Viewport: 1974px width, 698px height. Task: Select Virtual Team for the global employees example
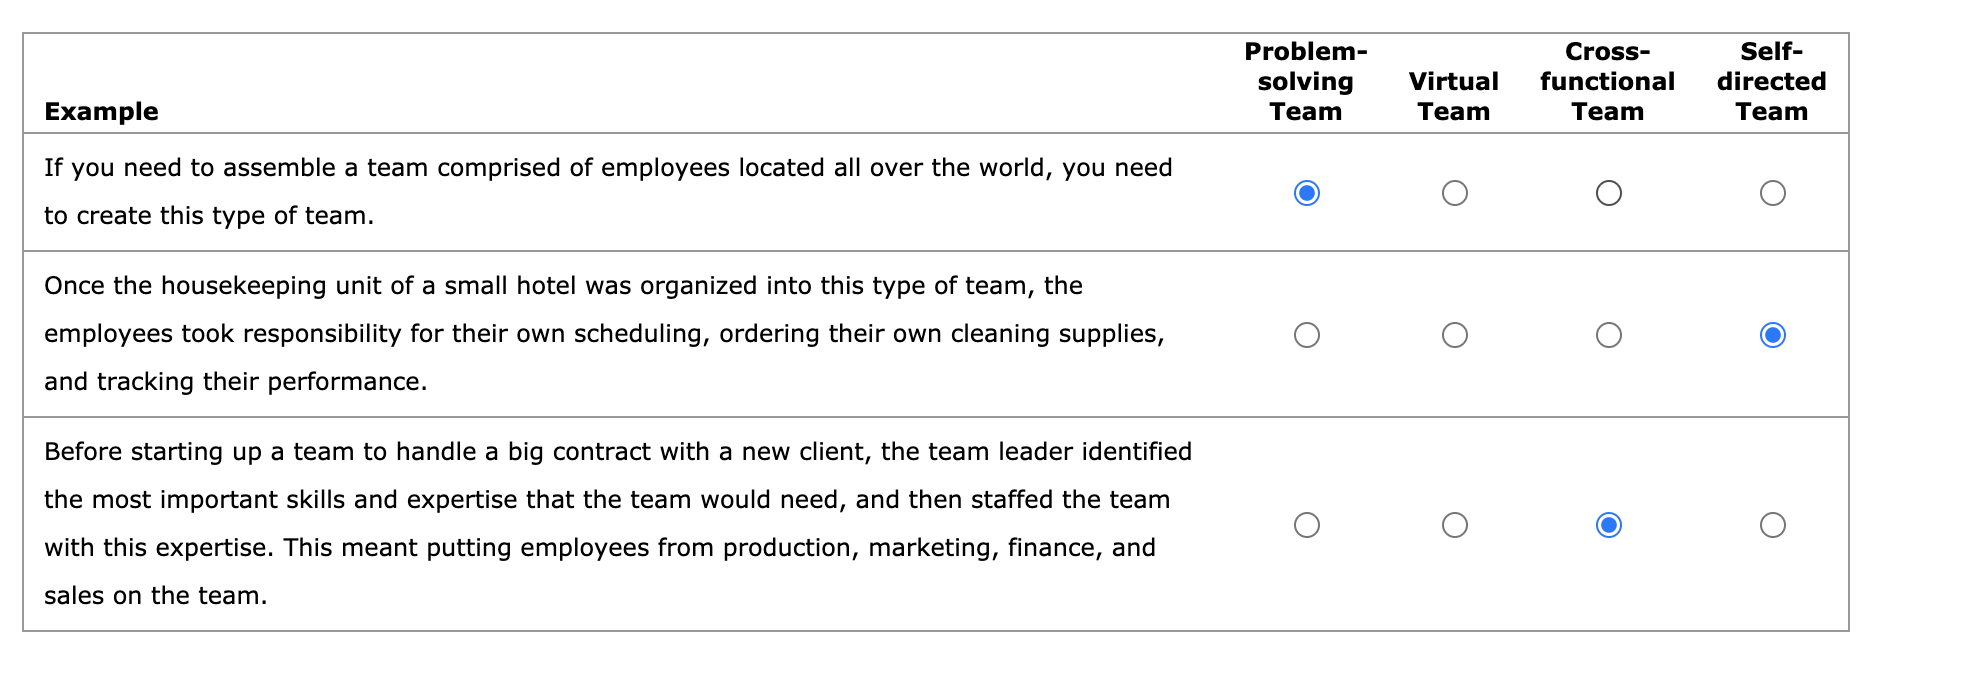[1455, 193]
